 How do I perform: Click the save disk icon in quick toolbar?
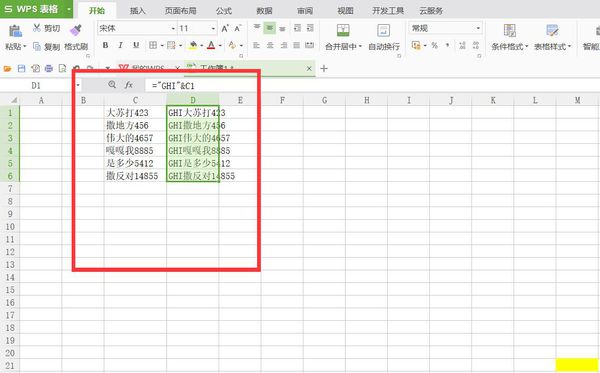pyautogui.click(x=21, y=68)
